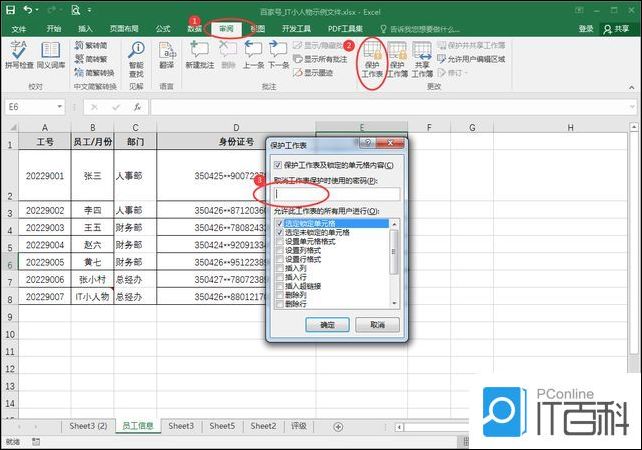Toggle 保护工作表及锁定的单元格内容 checkbox
Image resolution: width=642 pixels, height=450 pixels.
pos(278,164)
